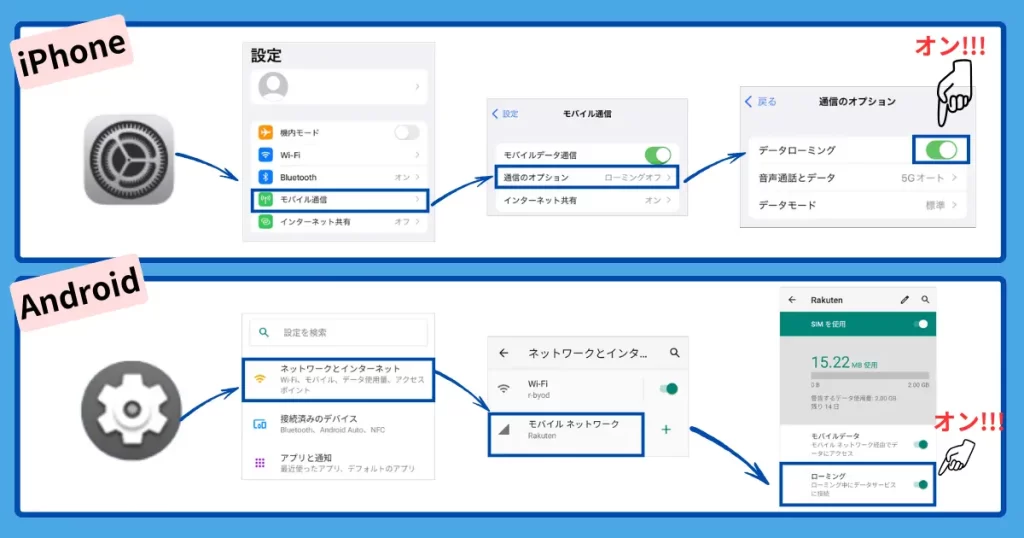
Task: Toggle the データローミング switch
Action: point(941,150)
